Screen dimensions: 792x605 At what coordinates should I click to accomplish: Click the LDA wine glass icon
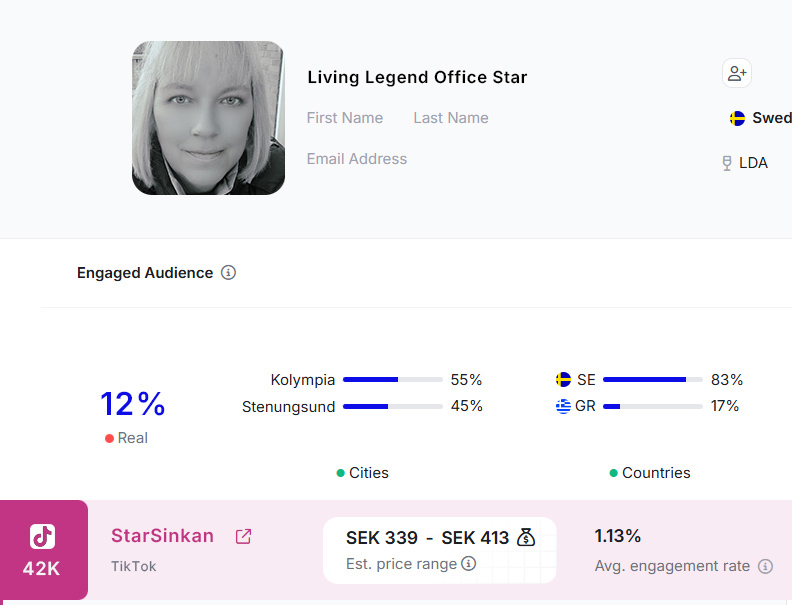(x=727, y=163)
